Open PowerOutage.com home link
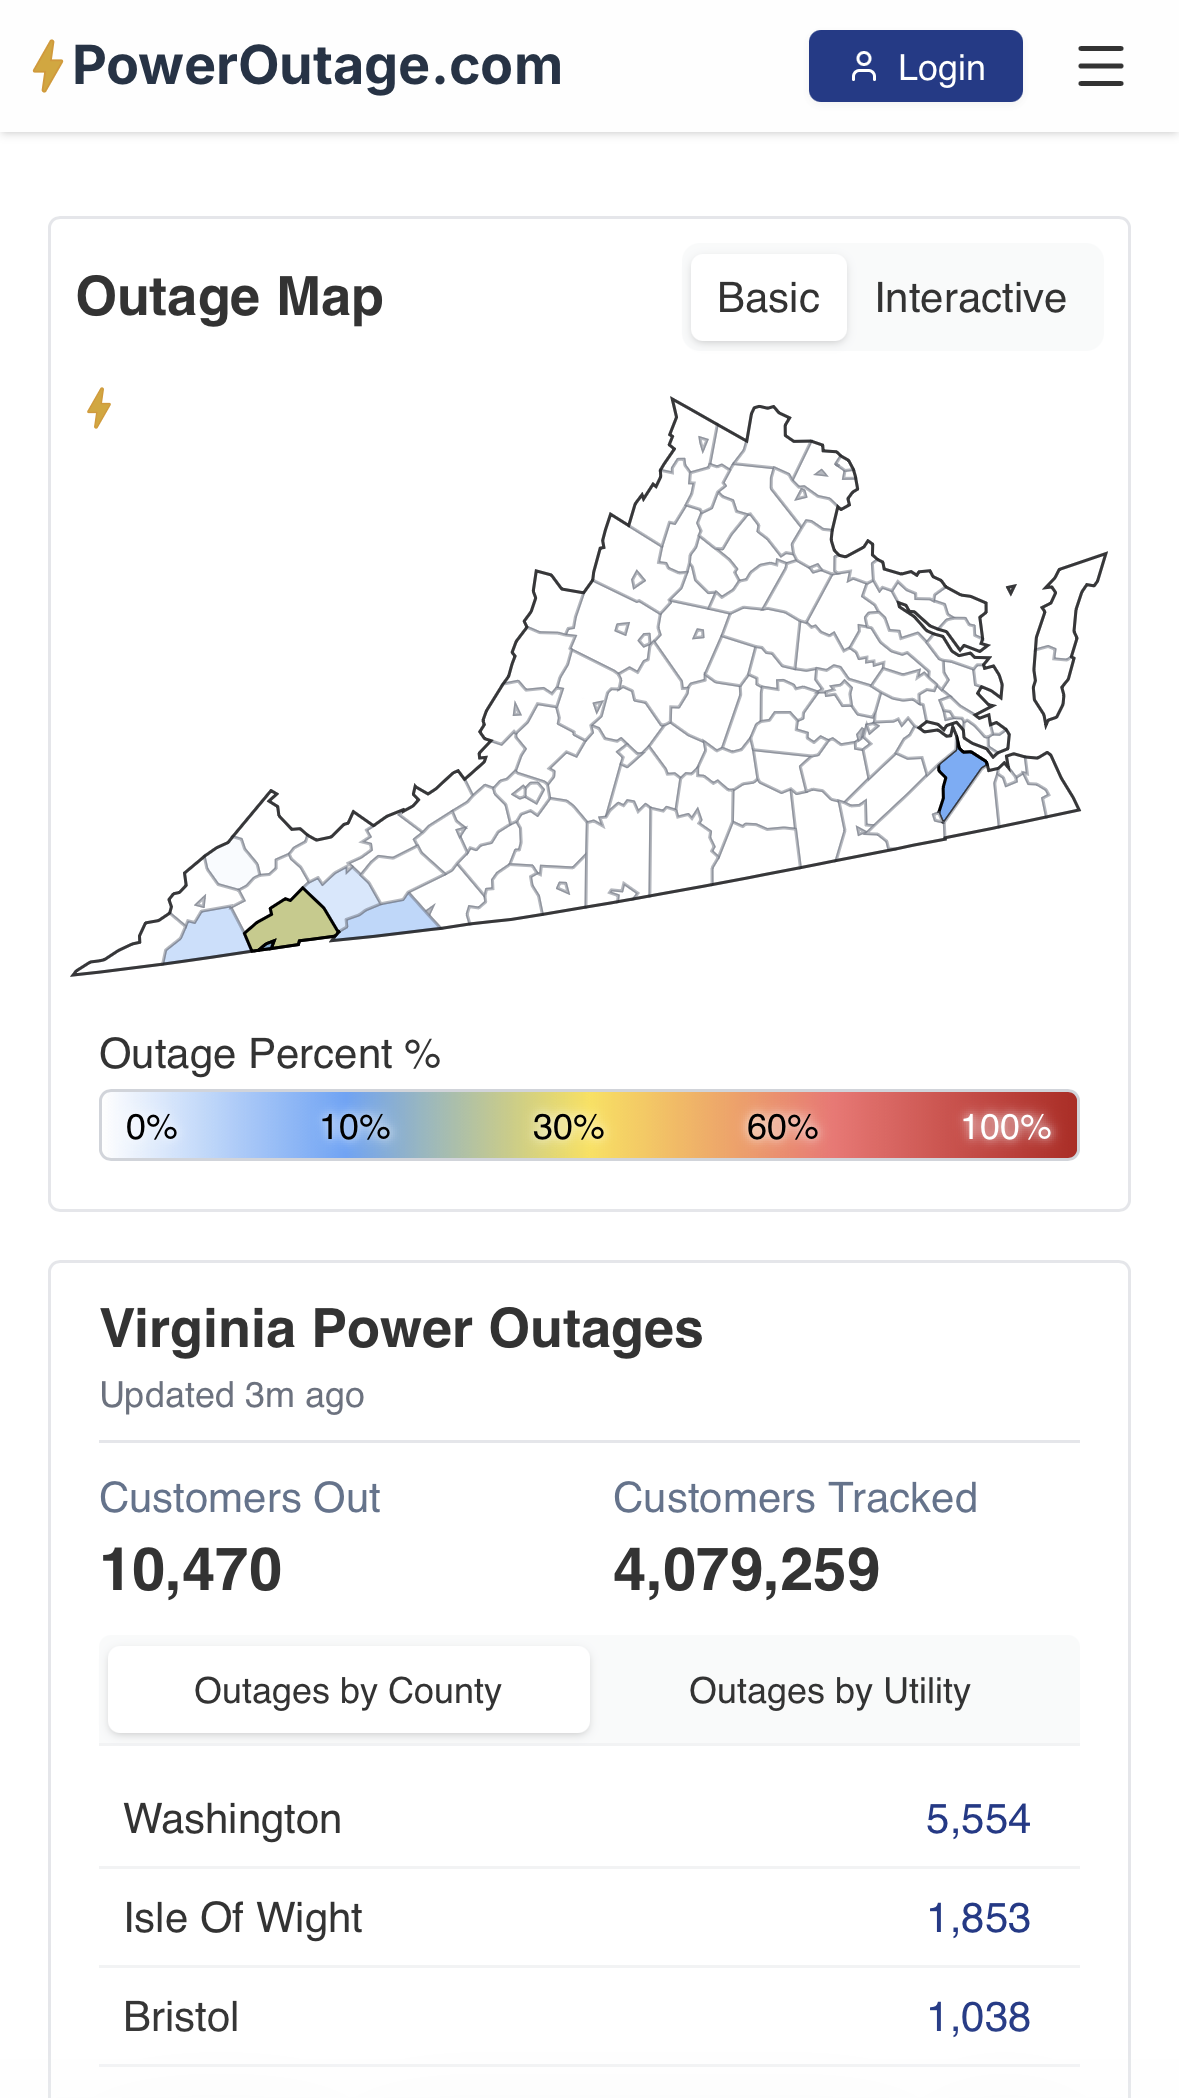Image resolution: width=1179 pixels, height=2098 pixels. tap(316, 66)
